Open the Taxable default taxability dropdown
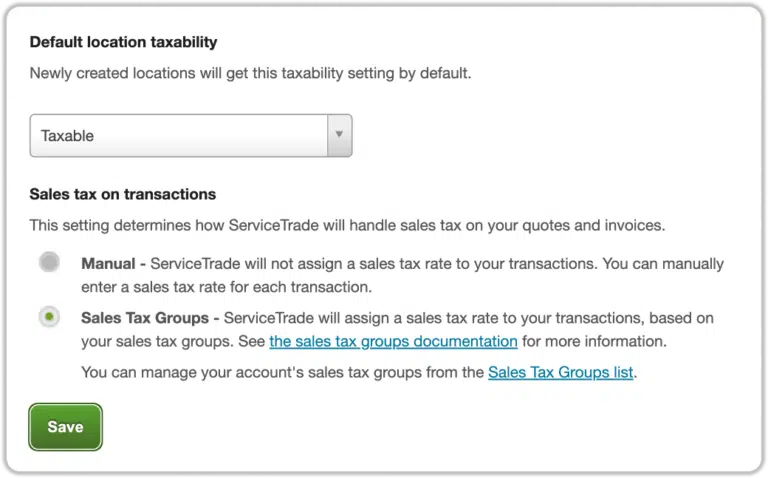This screenshot has height=478, width=768. (190, 136)
